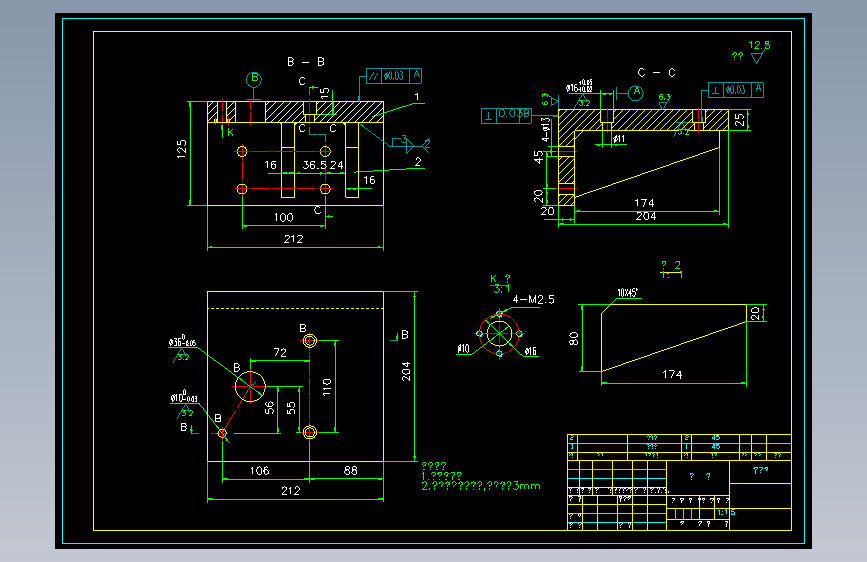
Task: Click the ø36 hole tolerance callout
Action: (x=182, y=343)
